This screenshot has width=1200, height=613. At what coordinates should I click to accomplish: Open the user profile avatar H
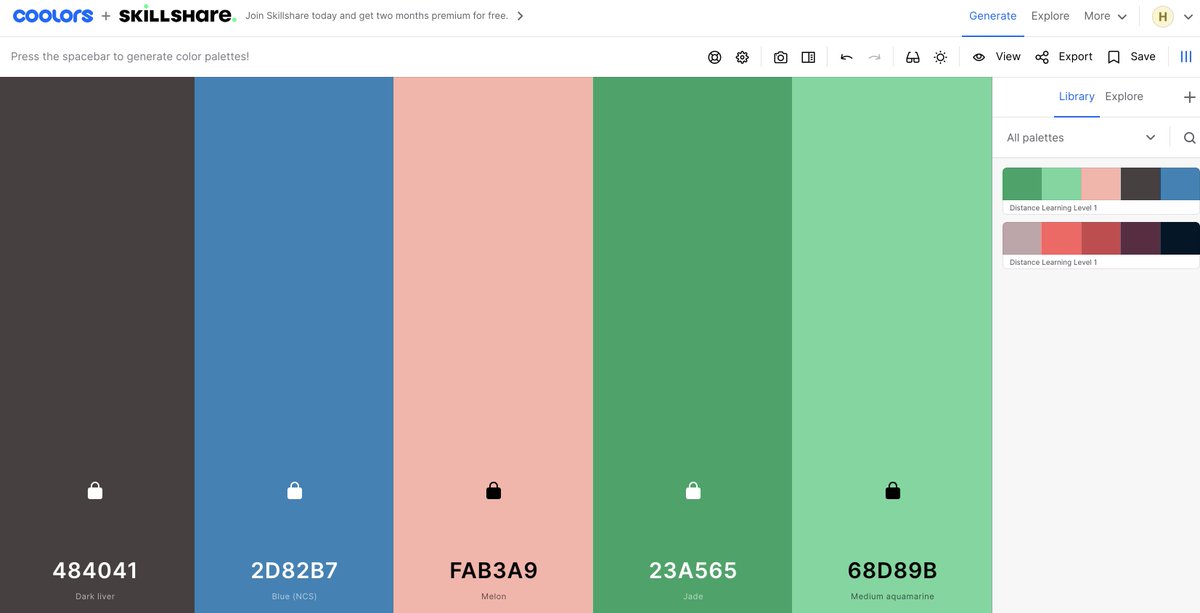tap(1163, 16)
